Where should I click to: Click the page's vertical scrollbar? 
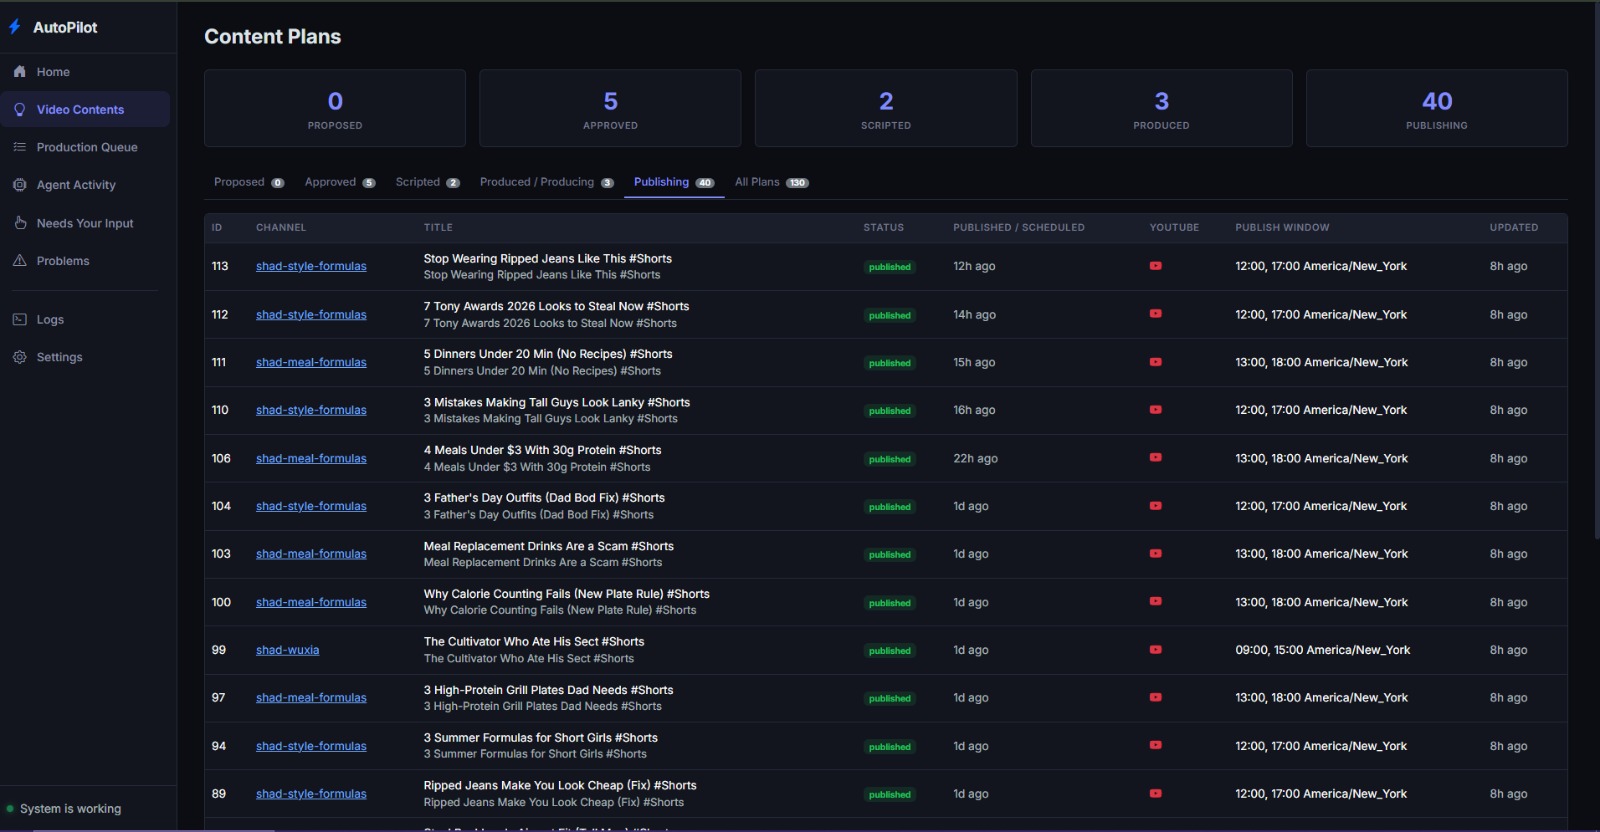click(1595, 270)
